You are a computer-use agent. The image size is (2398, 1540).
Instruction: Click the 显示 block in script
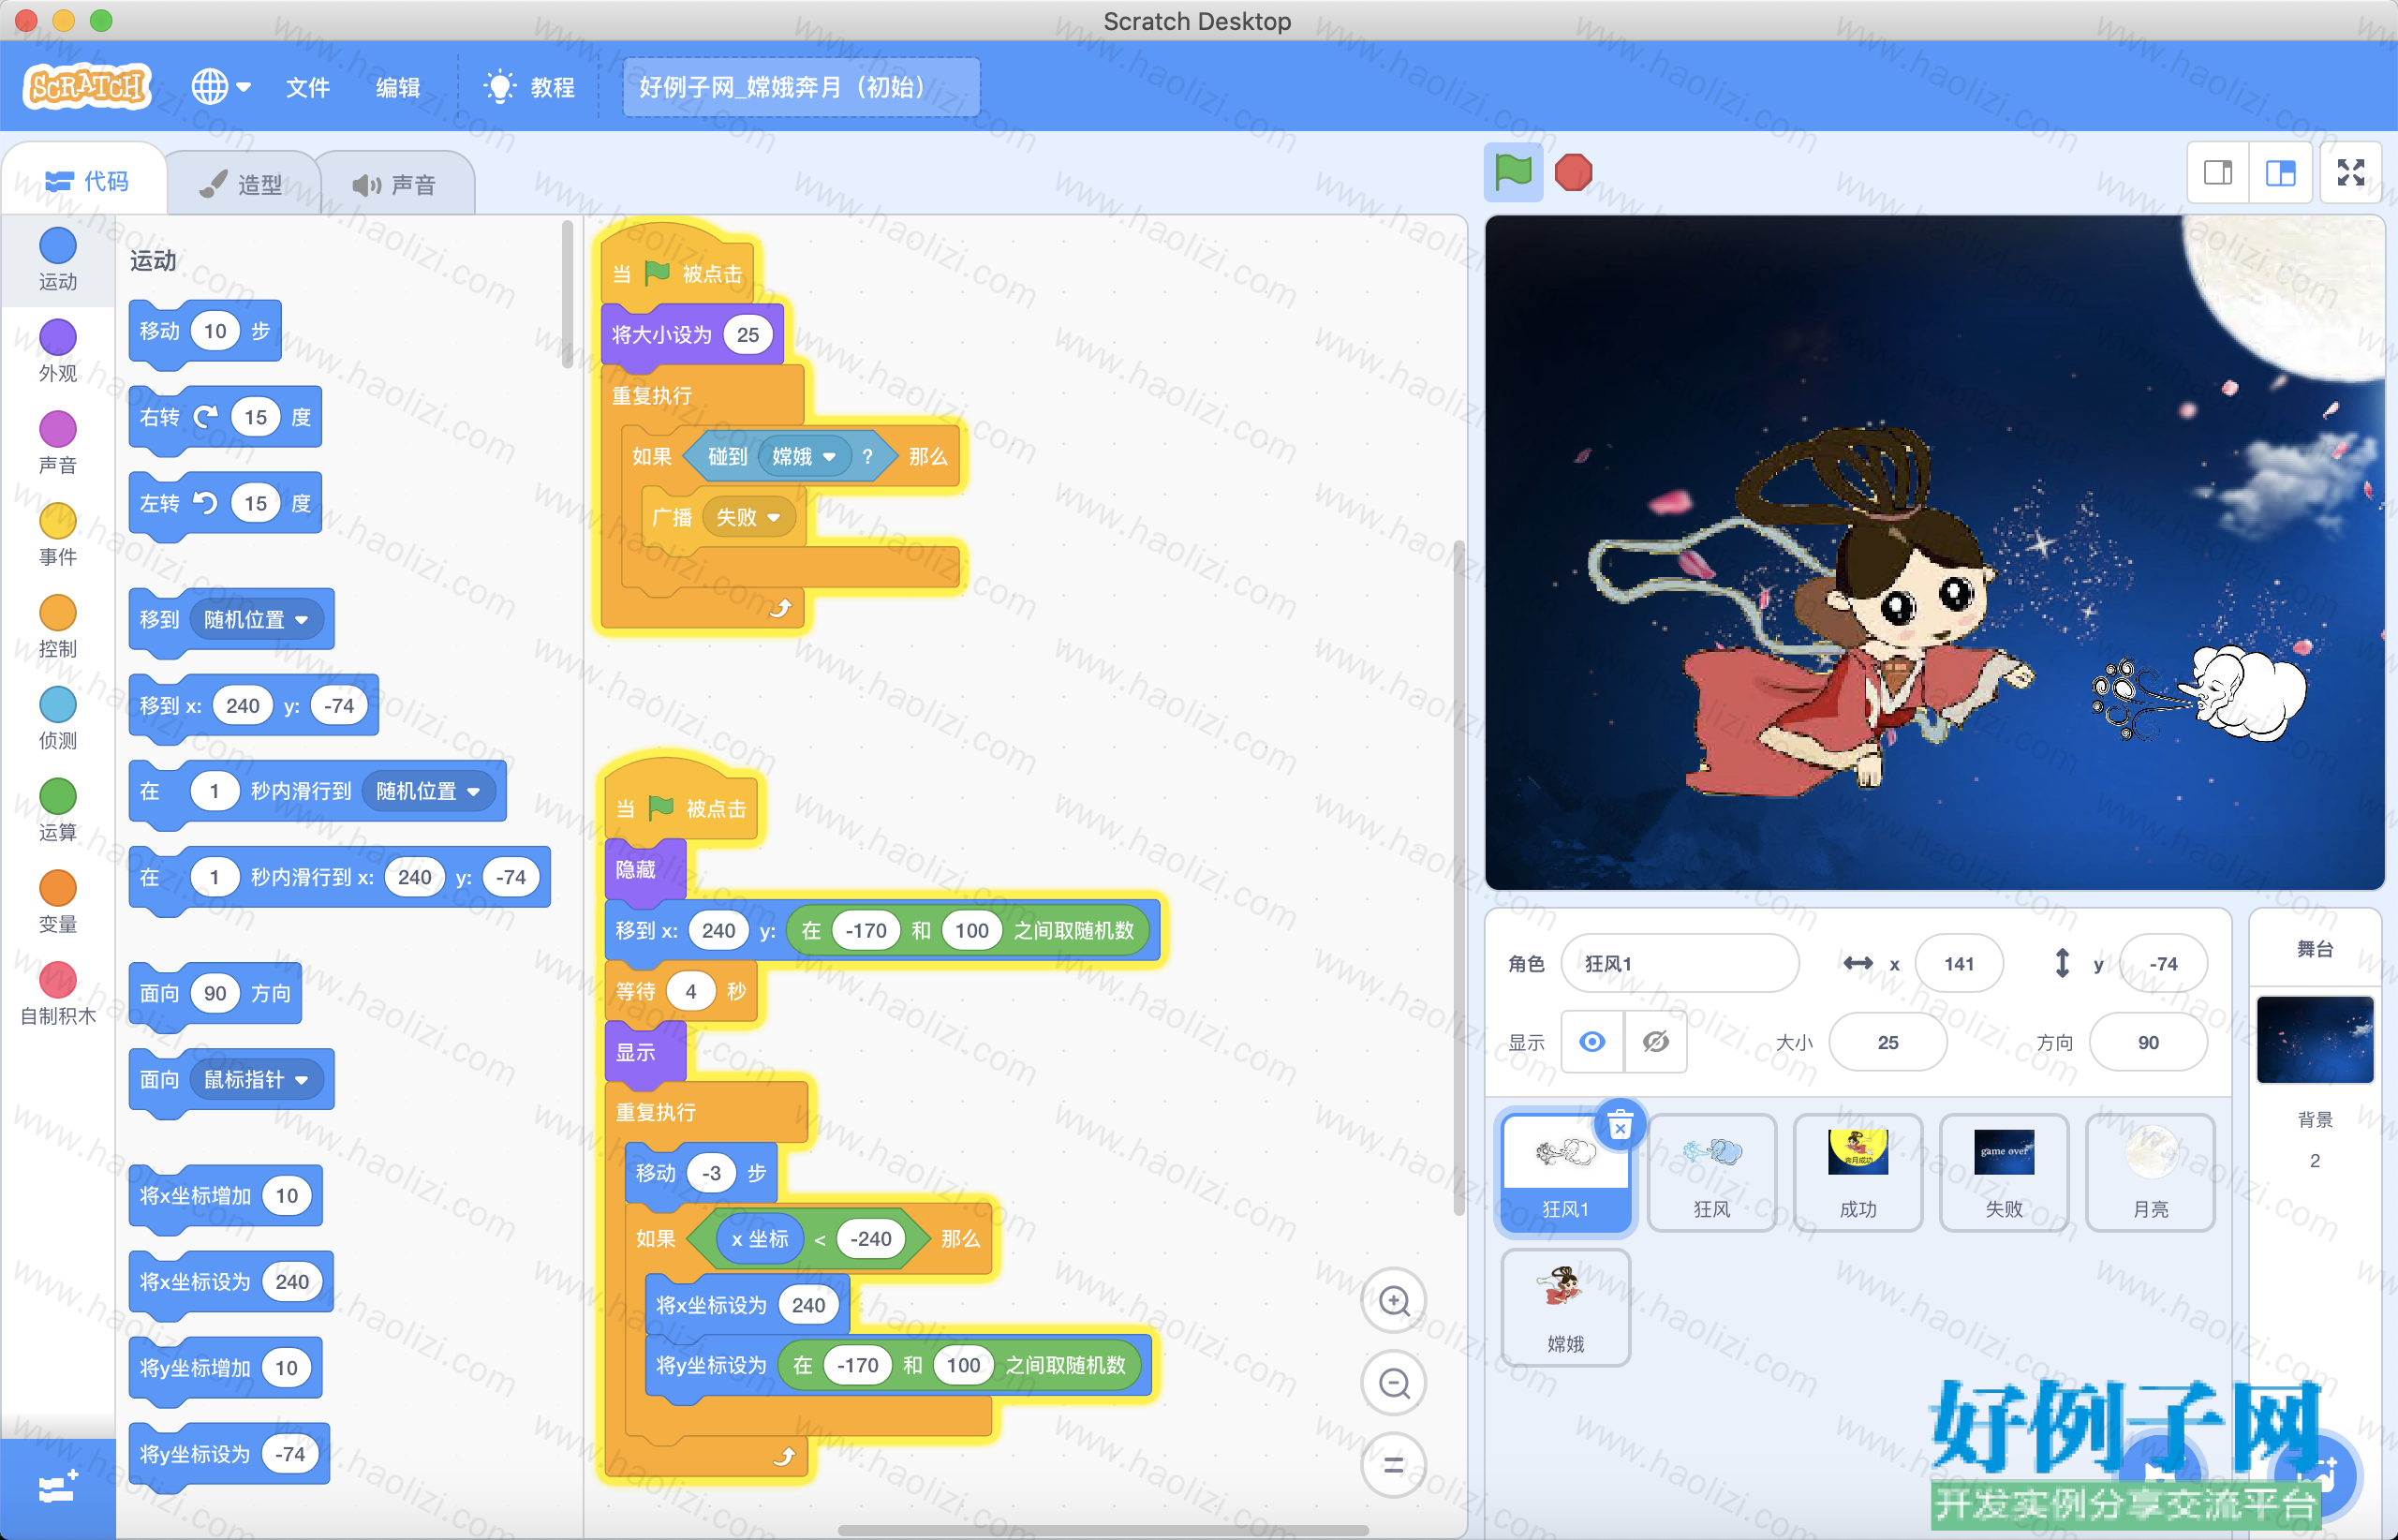click(x=644, y=1052)
